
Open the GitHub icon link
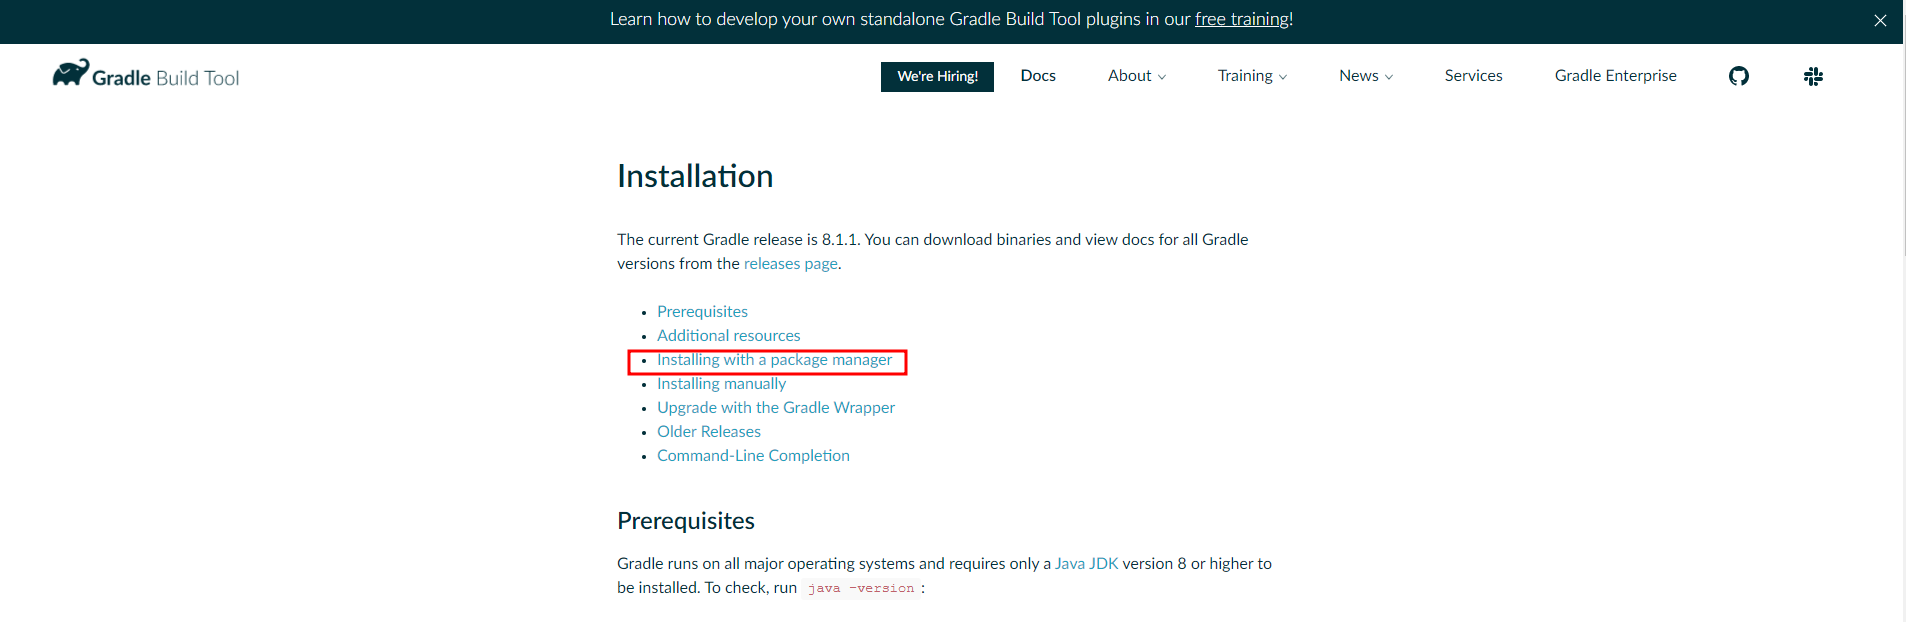(1739, 76)
